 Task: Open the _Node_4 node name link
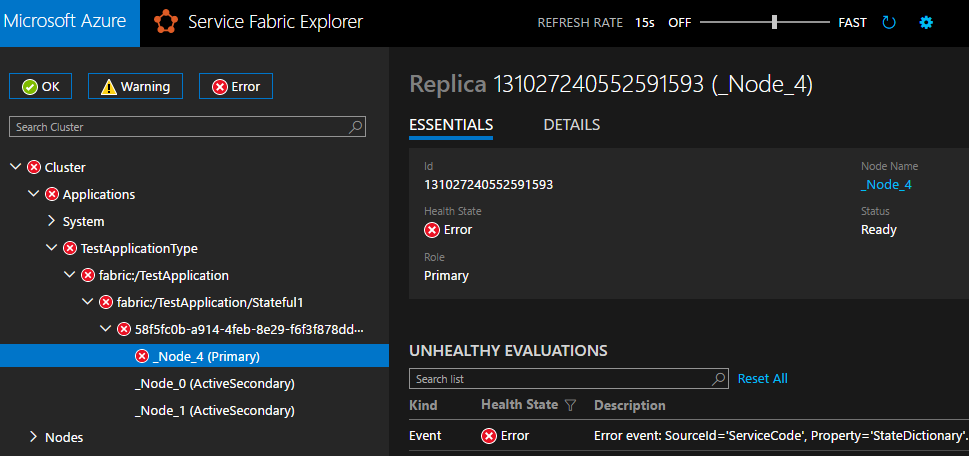click(886, 184)
